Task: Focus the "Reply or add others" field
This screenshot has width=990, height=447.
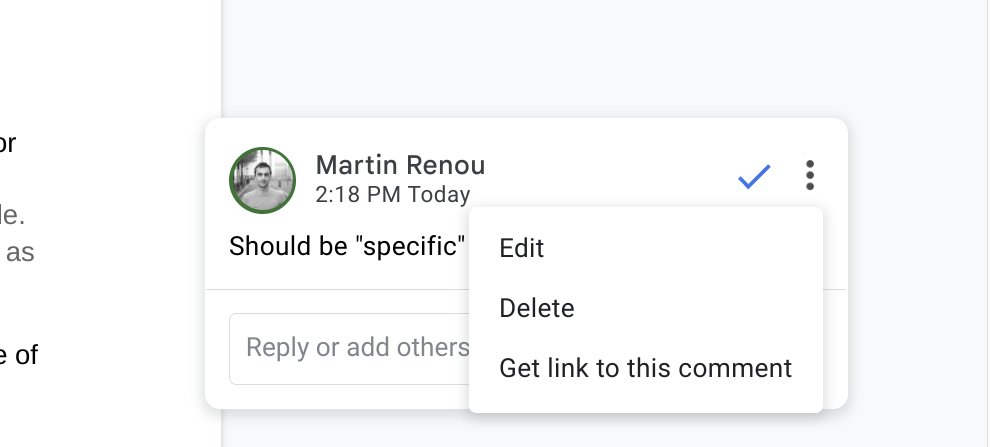Action: pos(350,348)
